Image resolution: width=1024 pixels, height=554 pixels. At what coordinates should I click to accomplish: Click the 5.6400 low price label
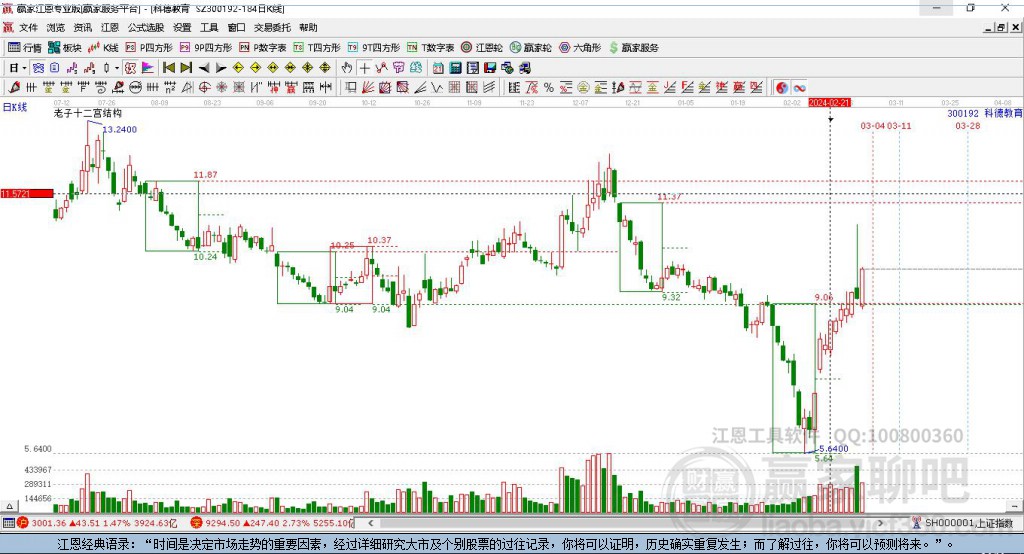[834, 448]
